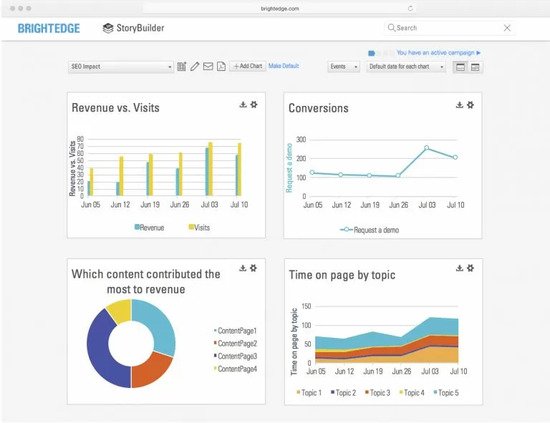Export dashboard with PDF icon
The image size is (550, 423).
221,66
